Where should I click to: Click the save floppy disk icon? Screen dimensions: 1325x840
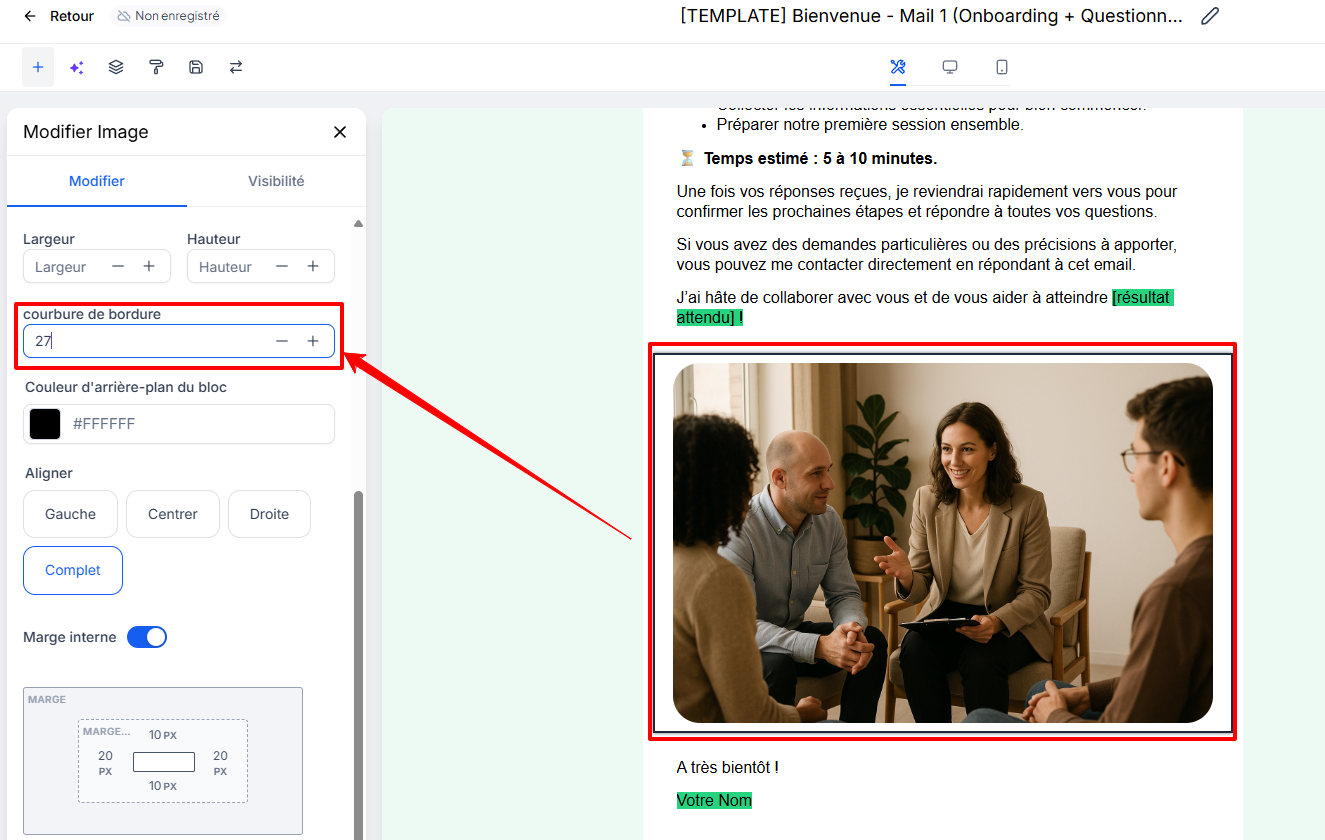(196, 67)
